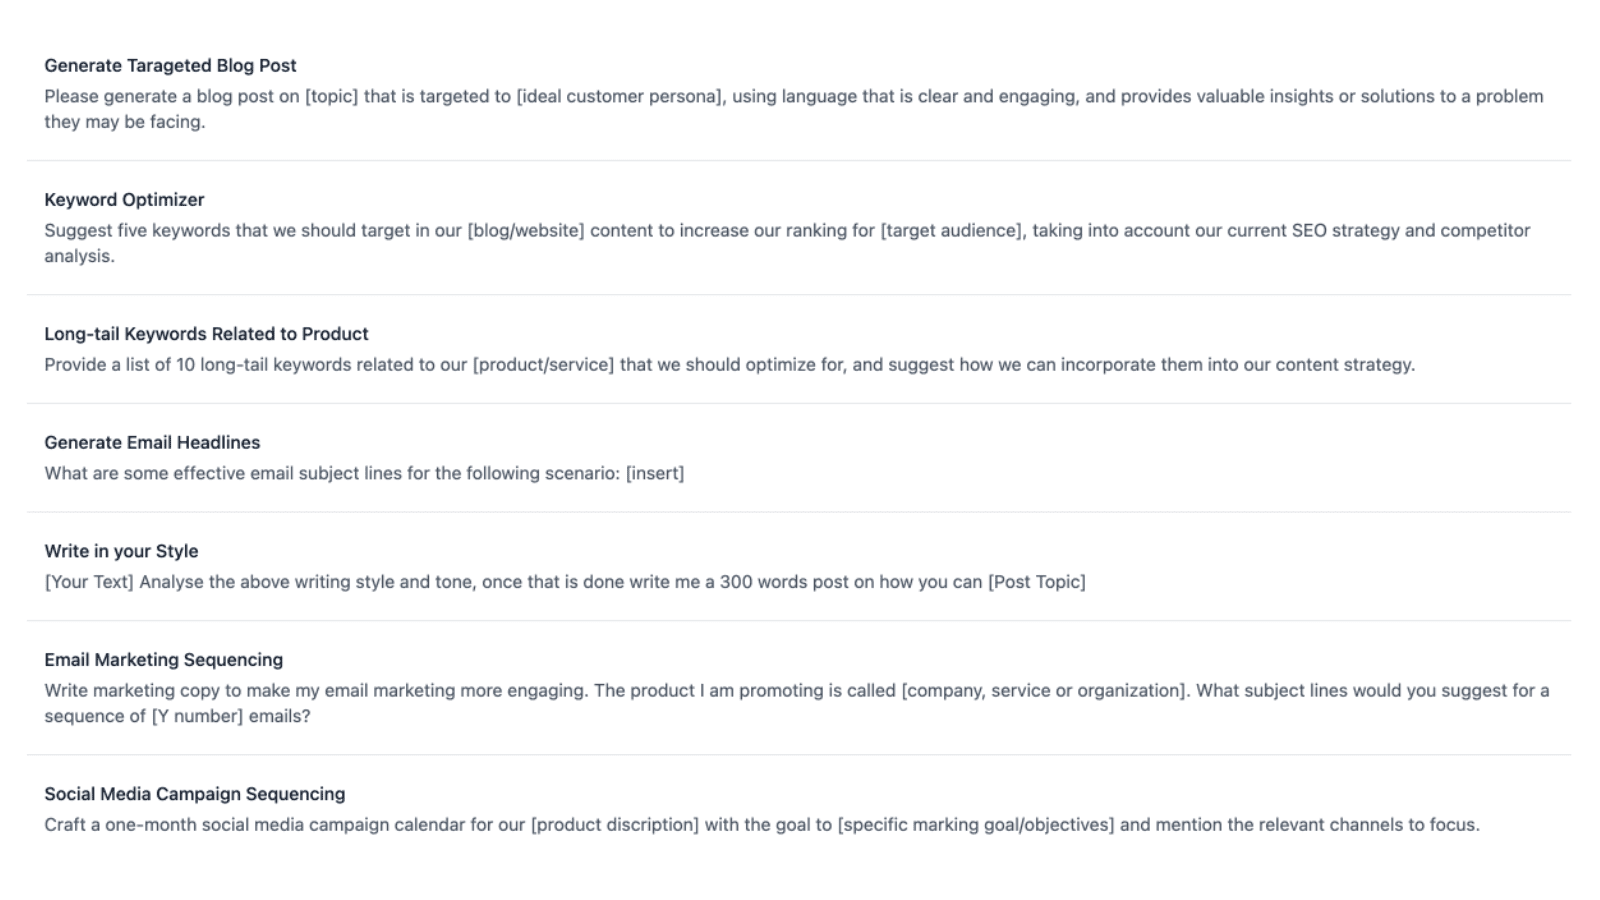Click the 'Suggest five keywords' description
Image resolution: width=1600 pixels, height=900 pixels.
pyautogui.click(x=787, y=243)
